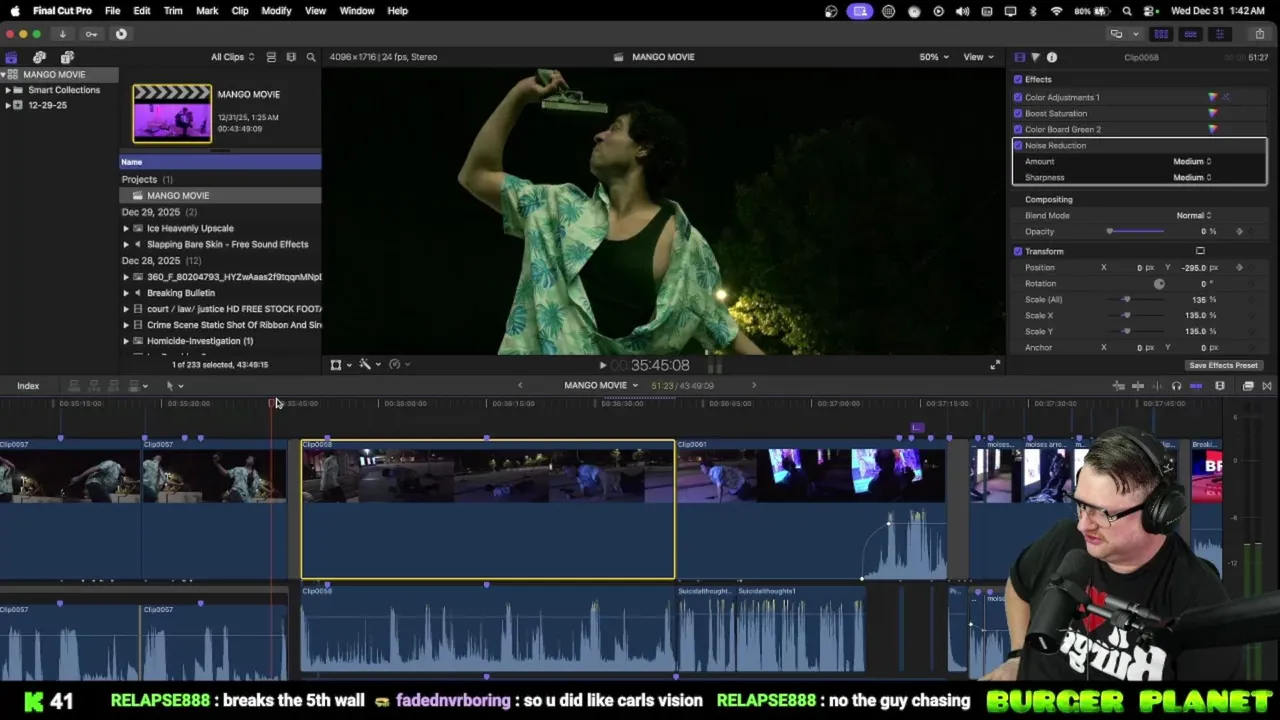Search the browser with magnifier icon
The height and width of the screenshot is (720, 1280).
coord(311,57)
